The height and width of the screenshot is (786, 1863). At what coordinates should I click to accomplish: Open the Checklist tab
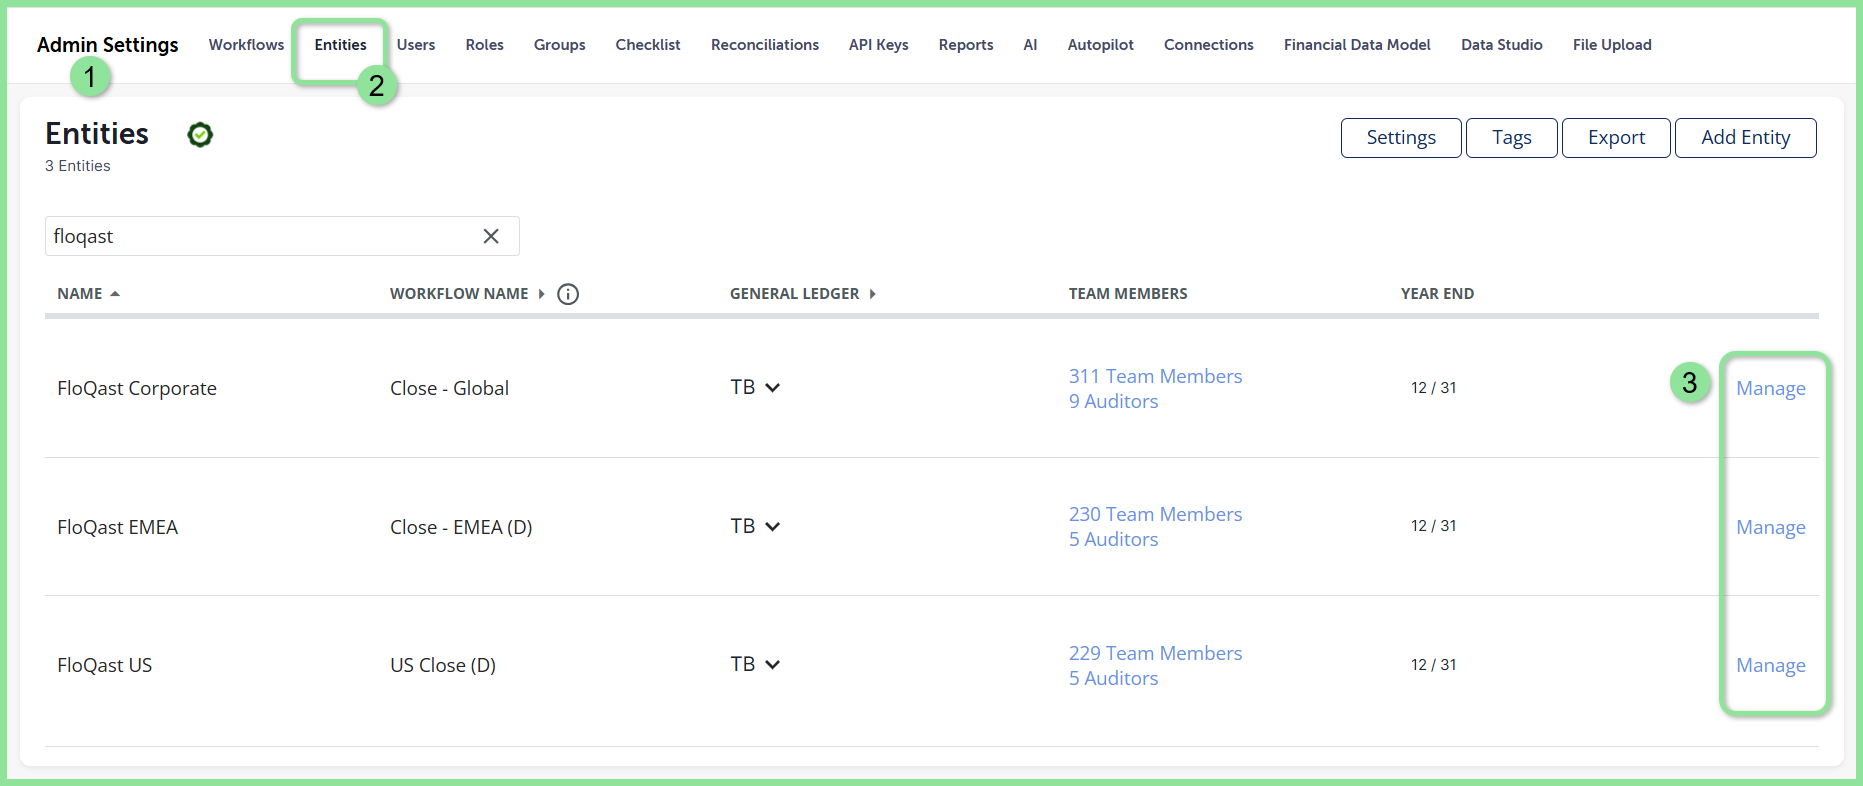pyautogui.click(x=648, y=45)
